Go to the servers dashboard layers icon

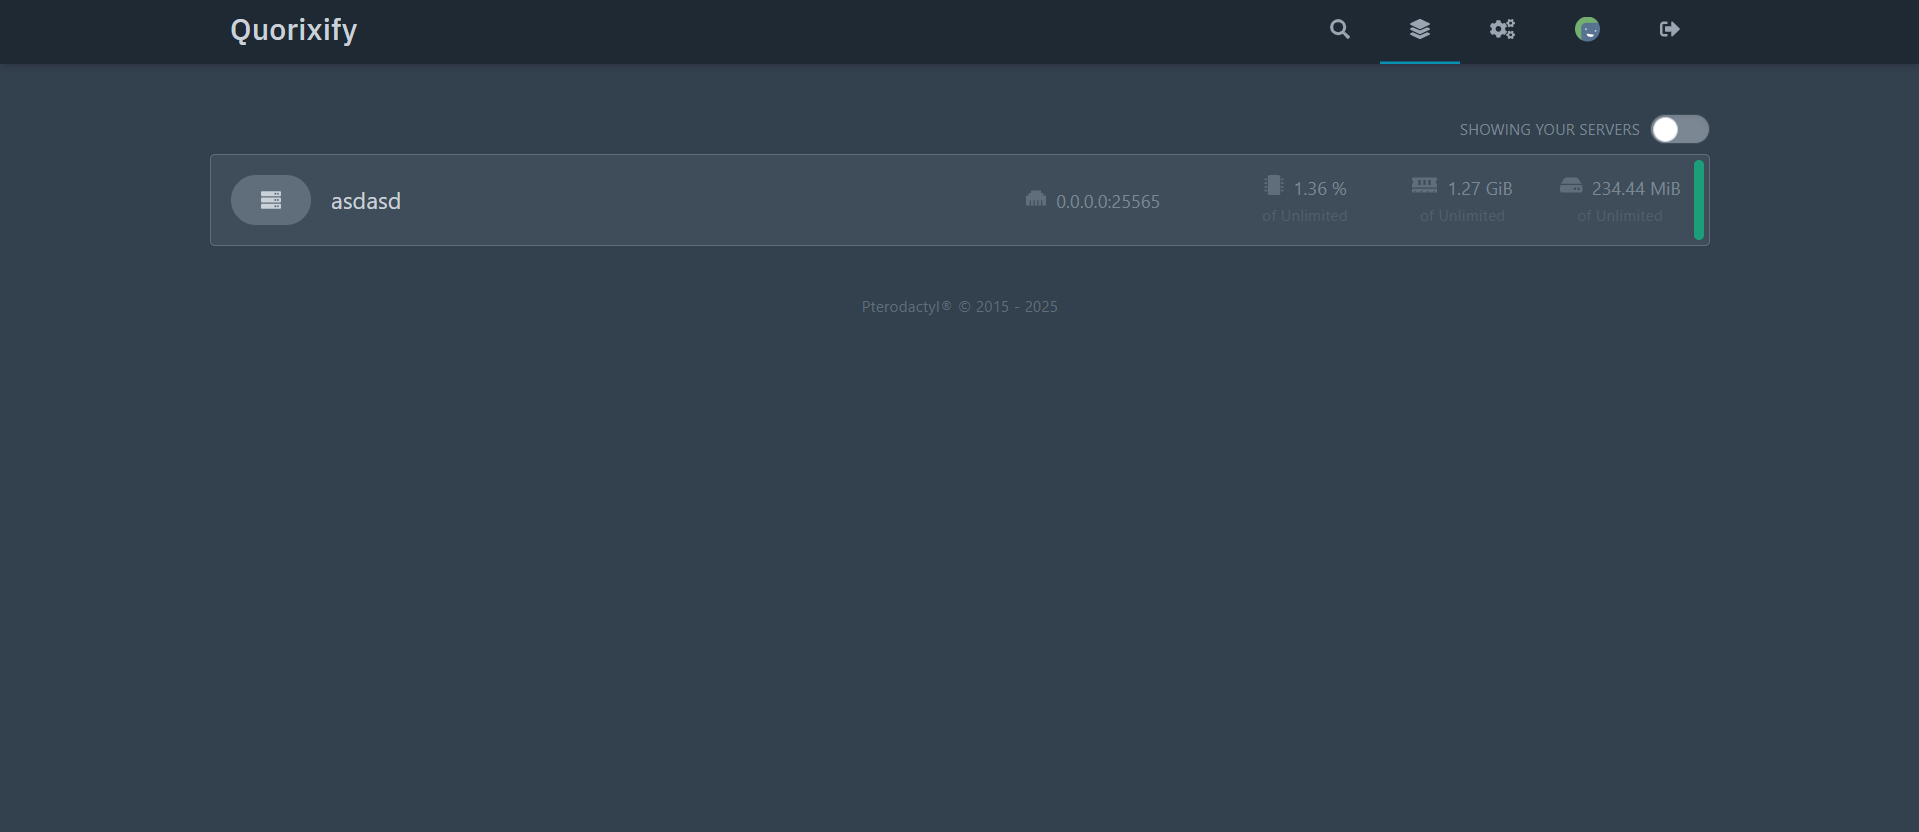click(1419, 30)
